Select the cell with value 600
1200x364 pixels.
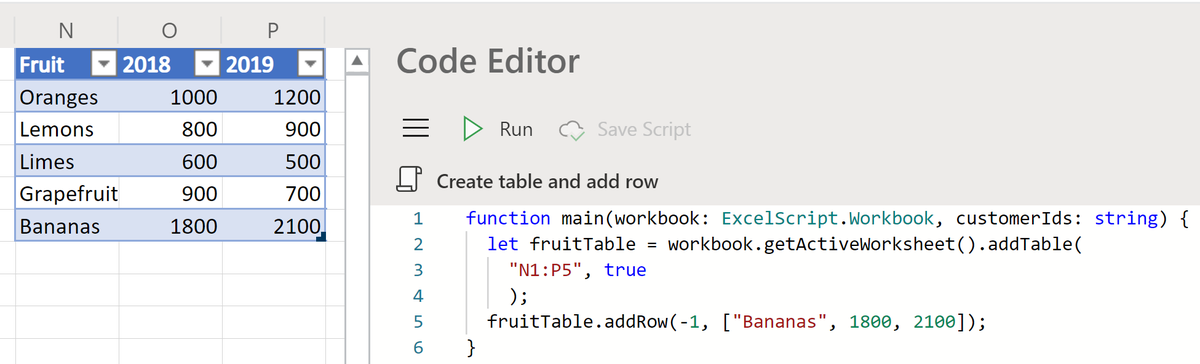[169, 162]
